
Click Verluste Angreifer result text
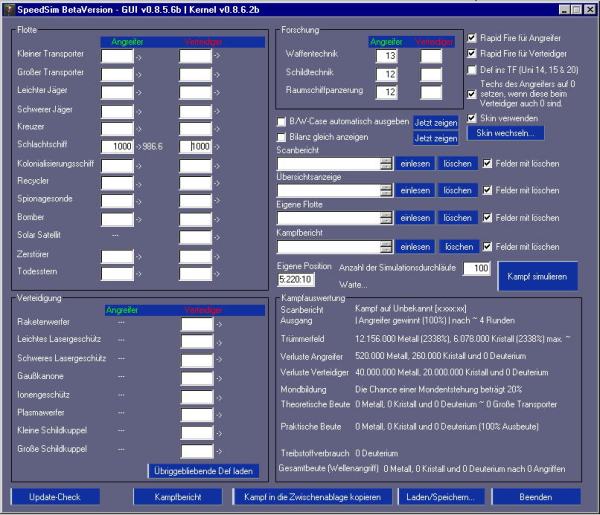point(440,356)
